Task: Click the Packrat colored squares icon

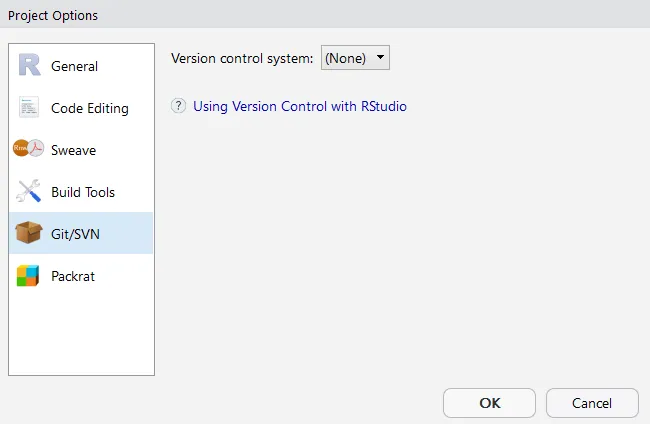Action: 29,276
